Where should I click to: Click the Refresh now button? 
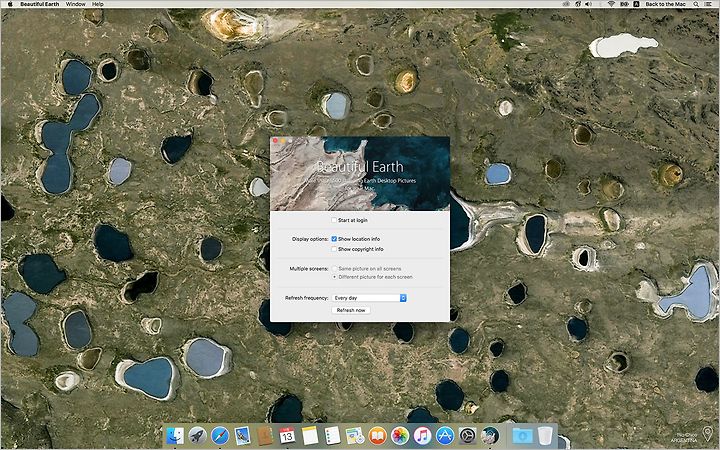(351, 310)
